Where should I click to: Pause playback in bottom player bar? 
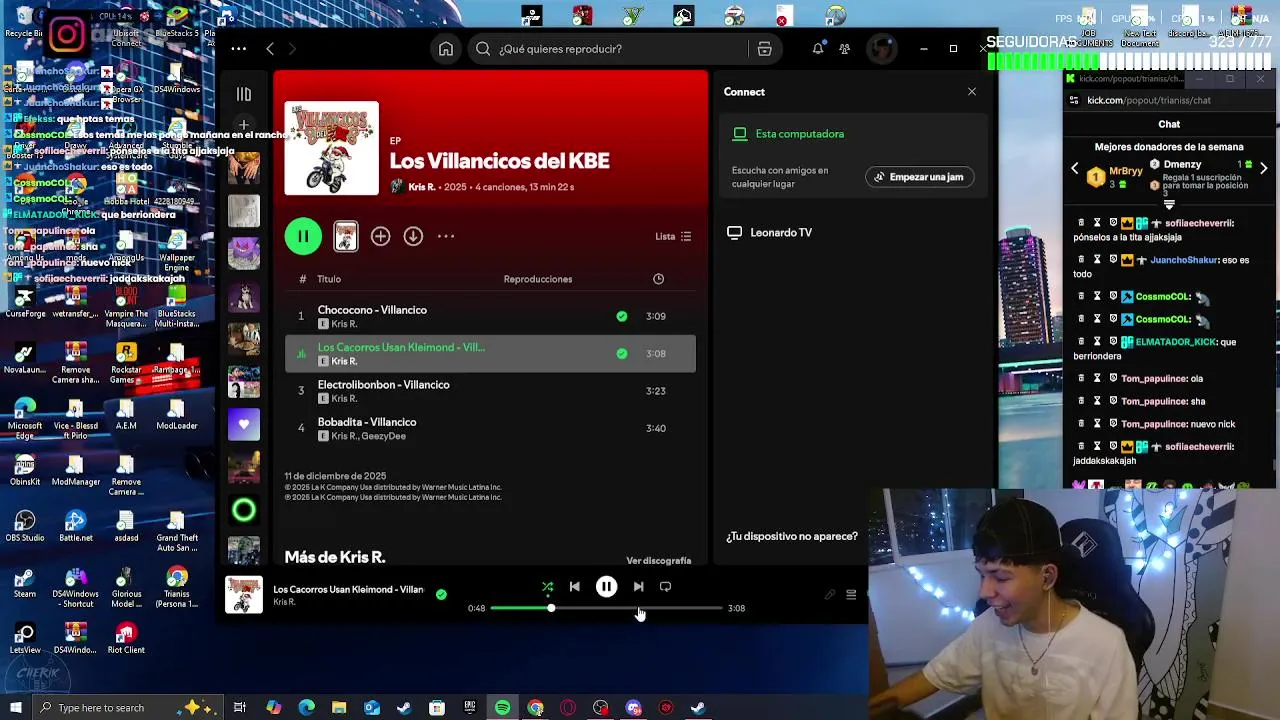coord(606,587)
